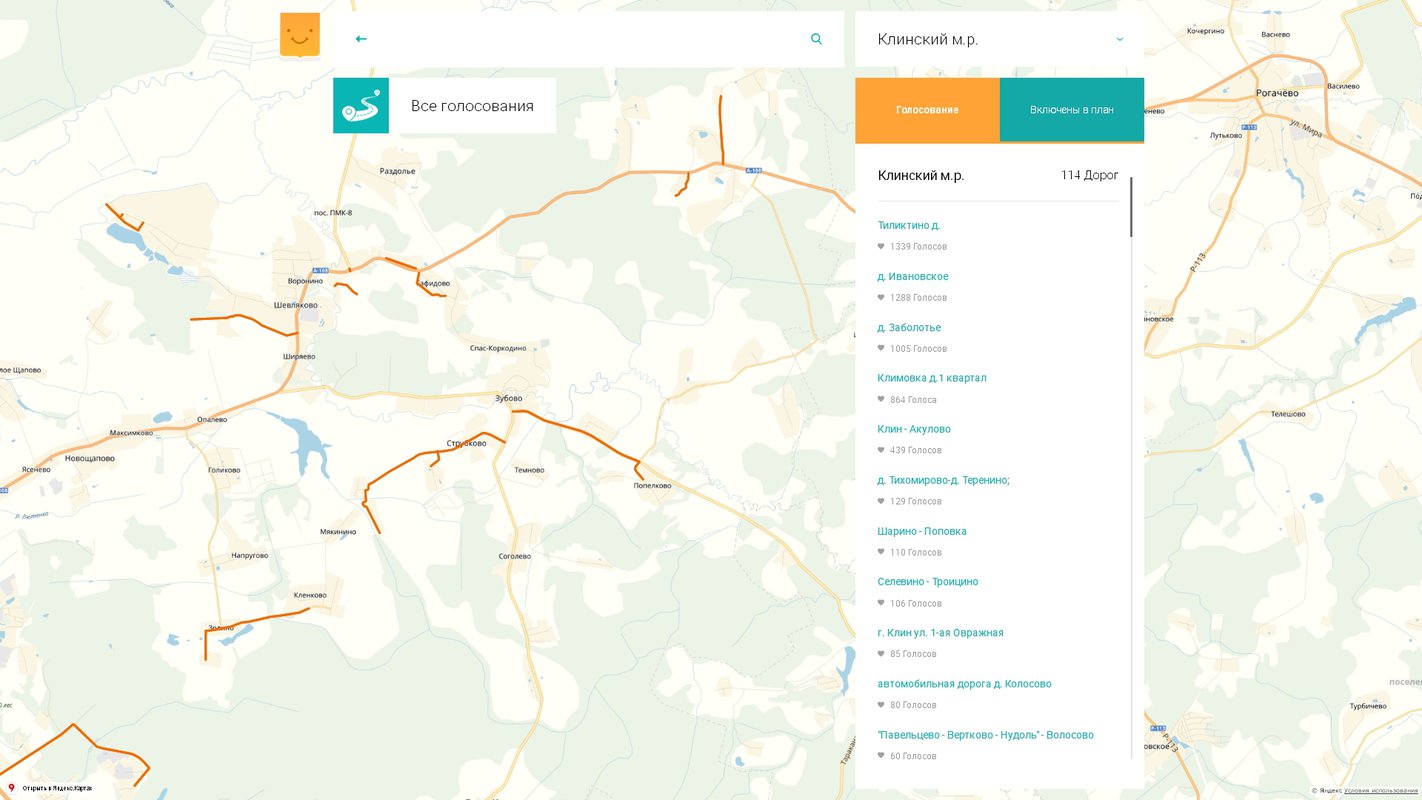
Task: Open the Селевино - Троицино road entry
Action: (x=928, y=581)
